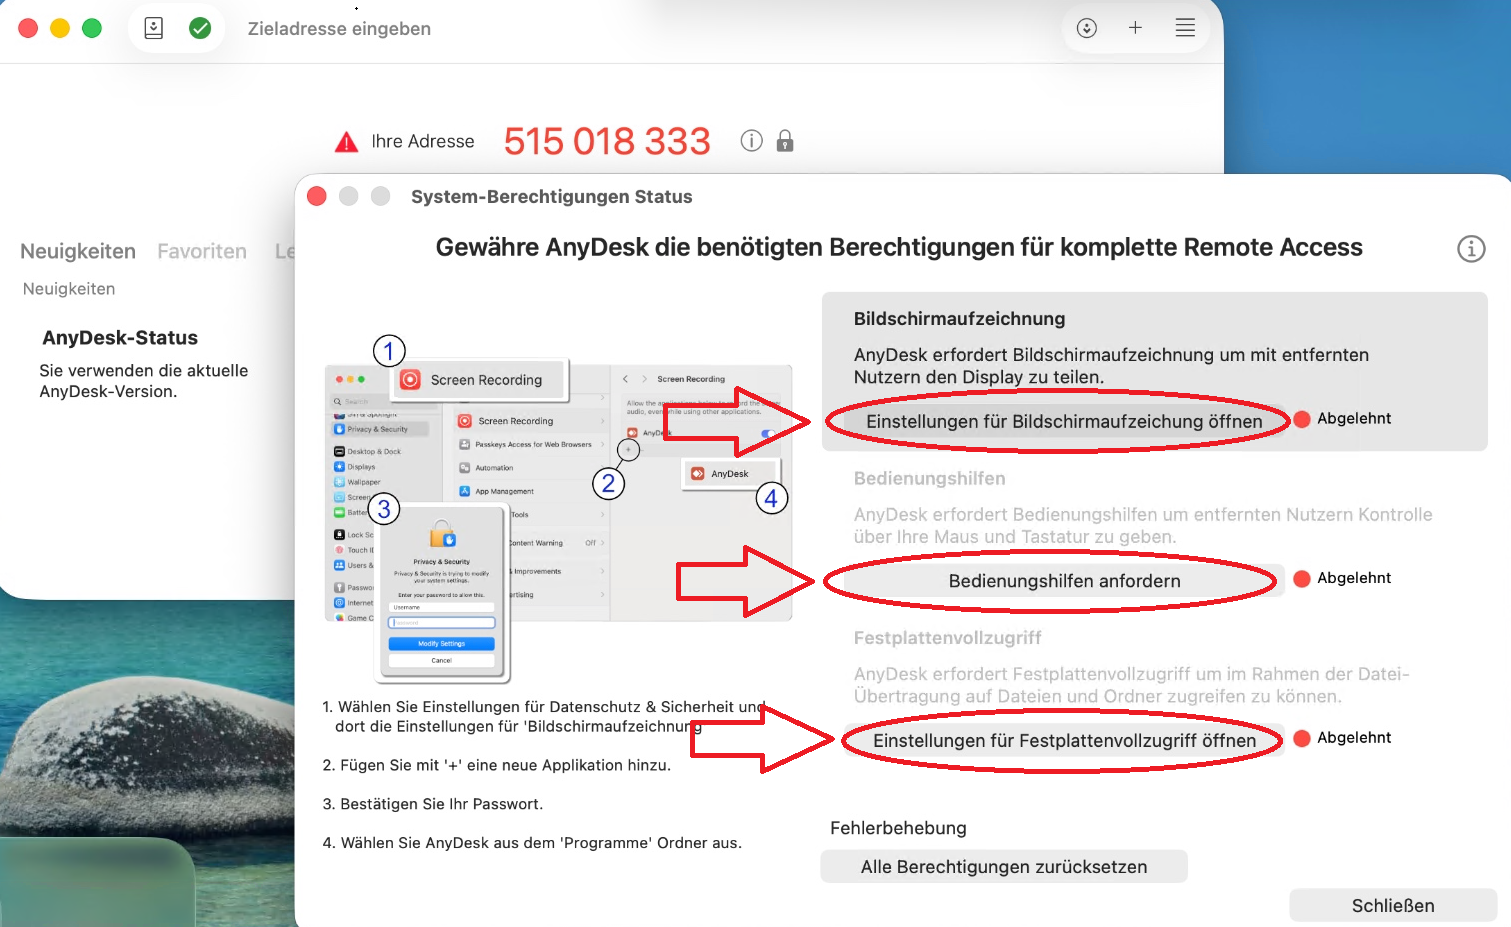
Task: Open the downloads icon in AnyDesk toolbar
Action: (x=1087, y=28)
